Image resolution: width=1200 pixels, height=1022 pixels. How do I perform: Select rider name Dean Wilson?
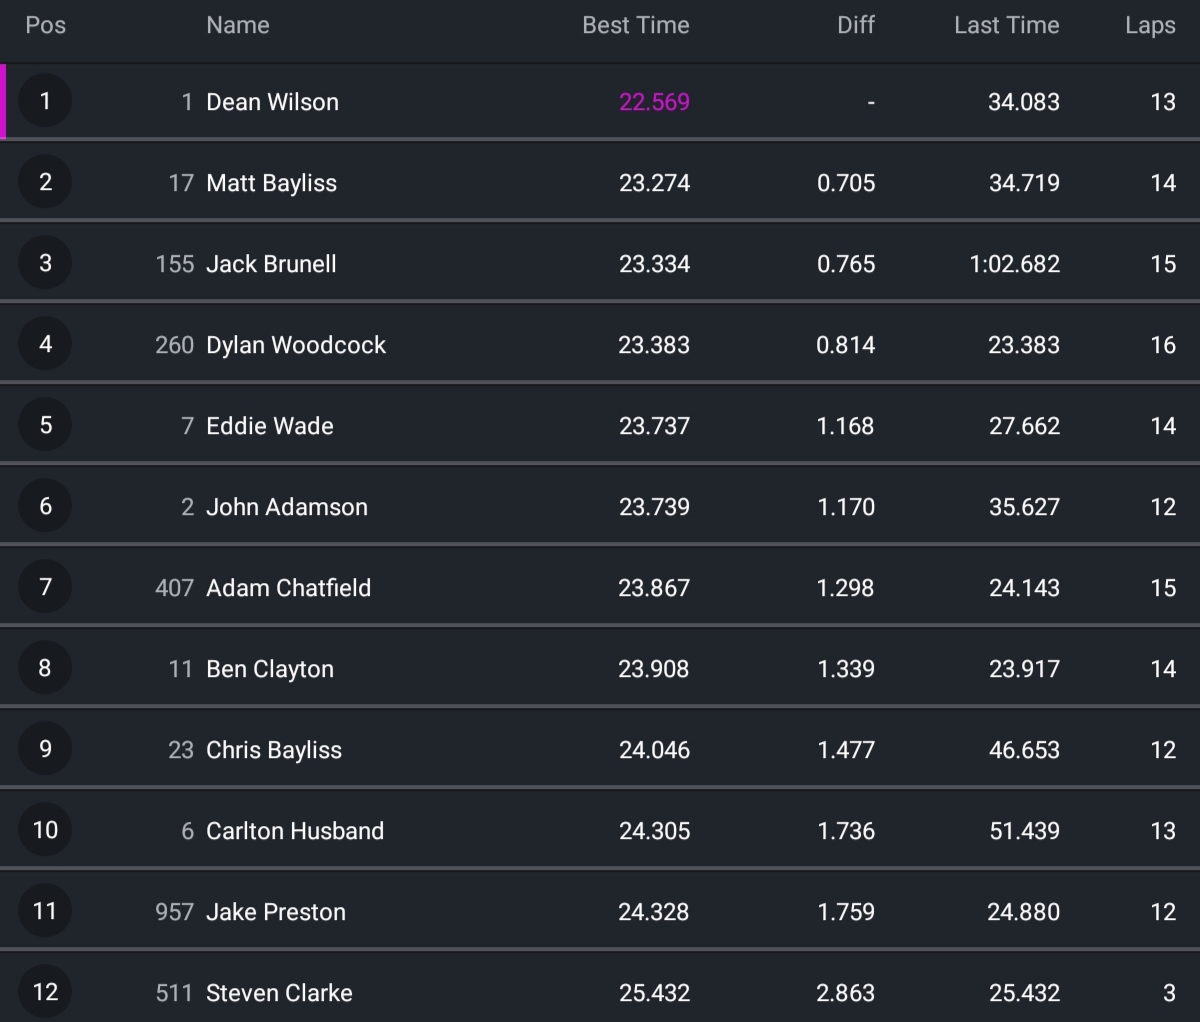point(272,102)
